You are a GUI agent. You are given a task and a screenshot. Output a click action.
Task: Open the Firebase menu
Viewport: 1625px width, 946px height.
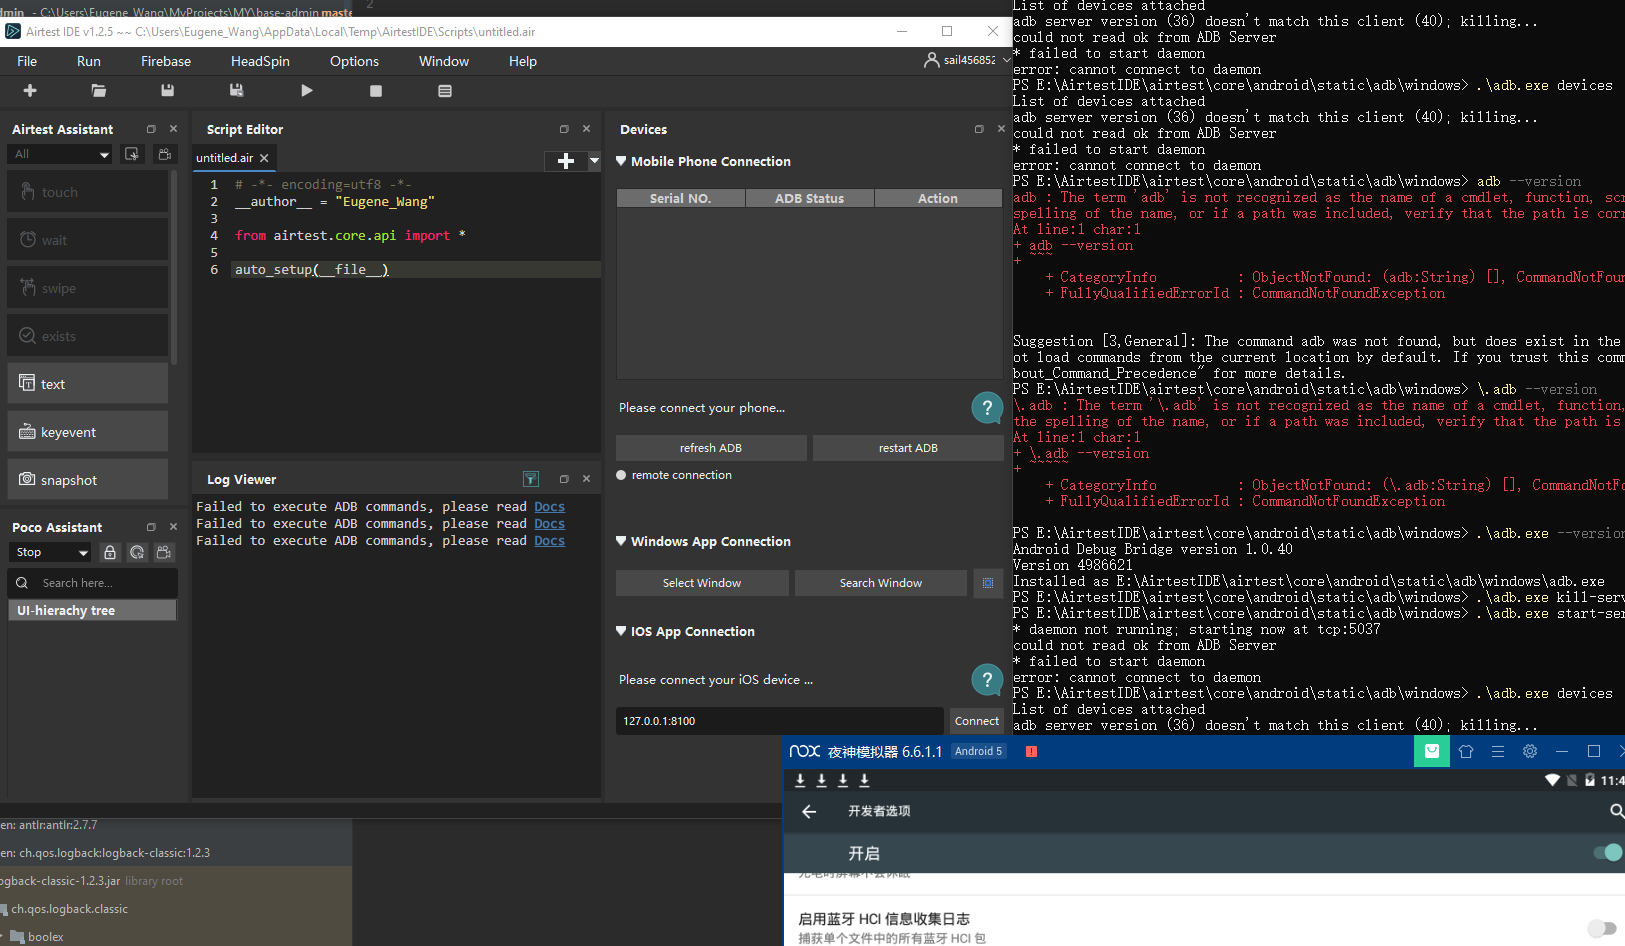(165, 61)
